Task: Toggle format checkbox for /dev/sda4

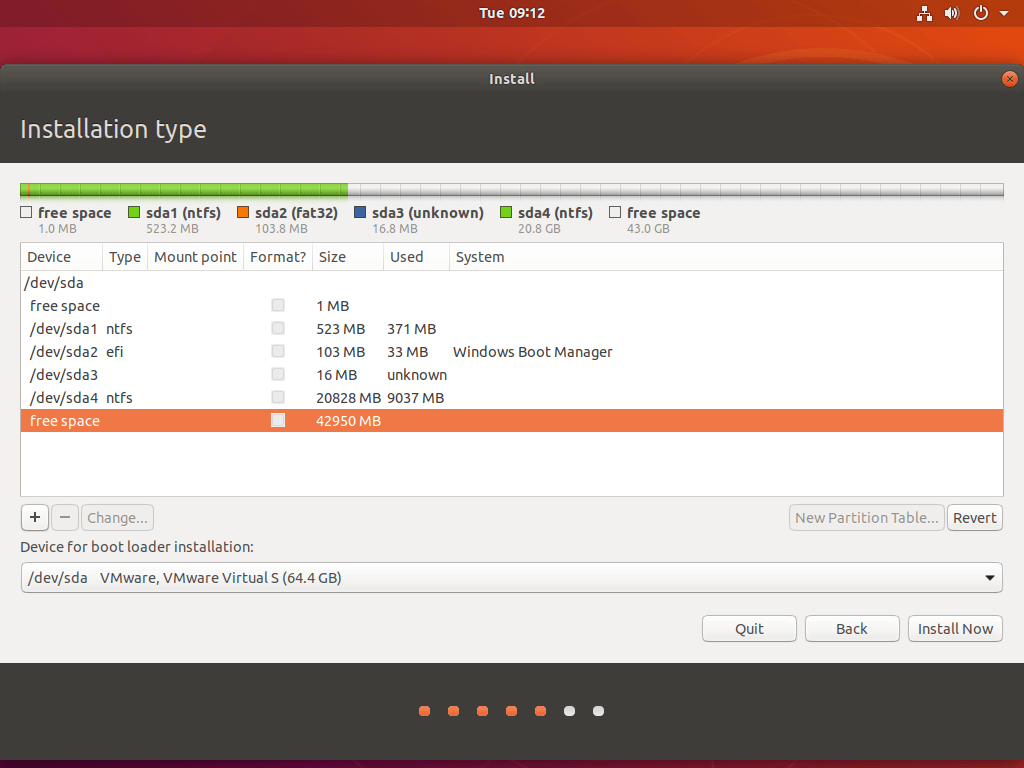Action: coord(278,398)
